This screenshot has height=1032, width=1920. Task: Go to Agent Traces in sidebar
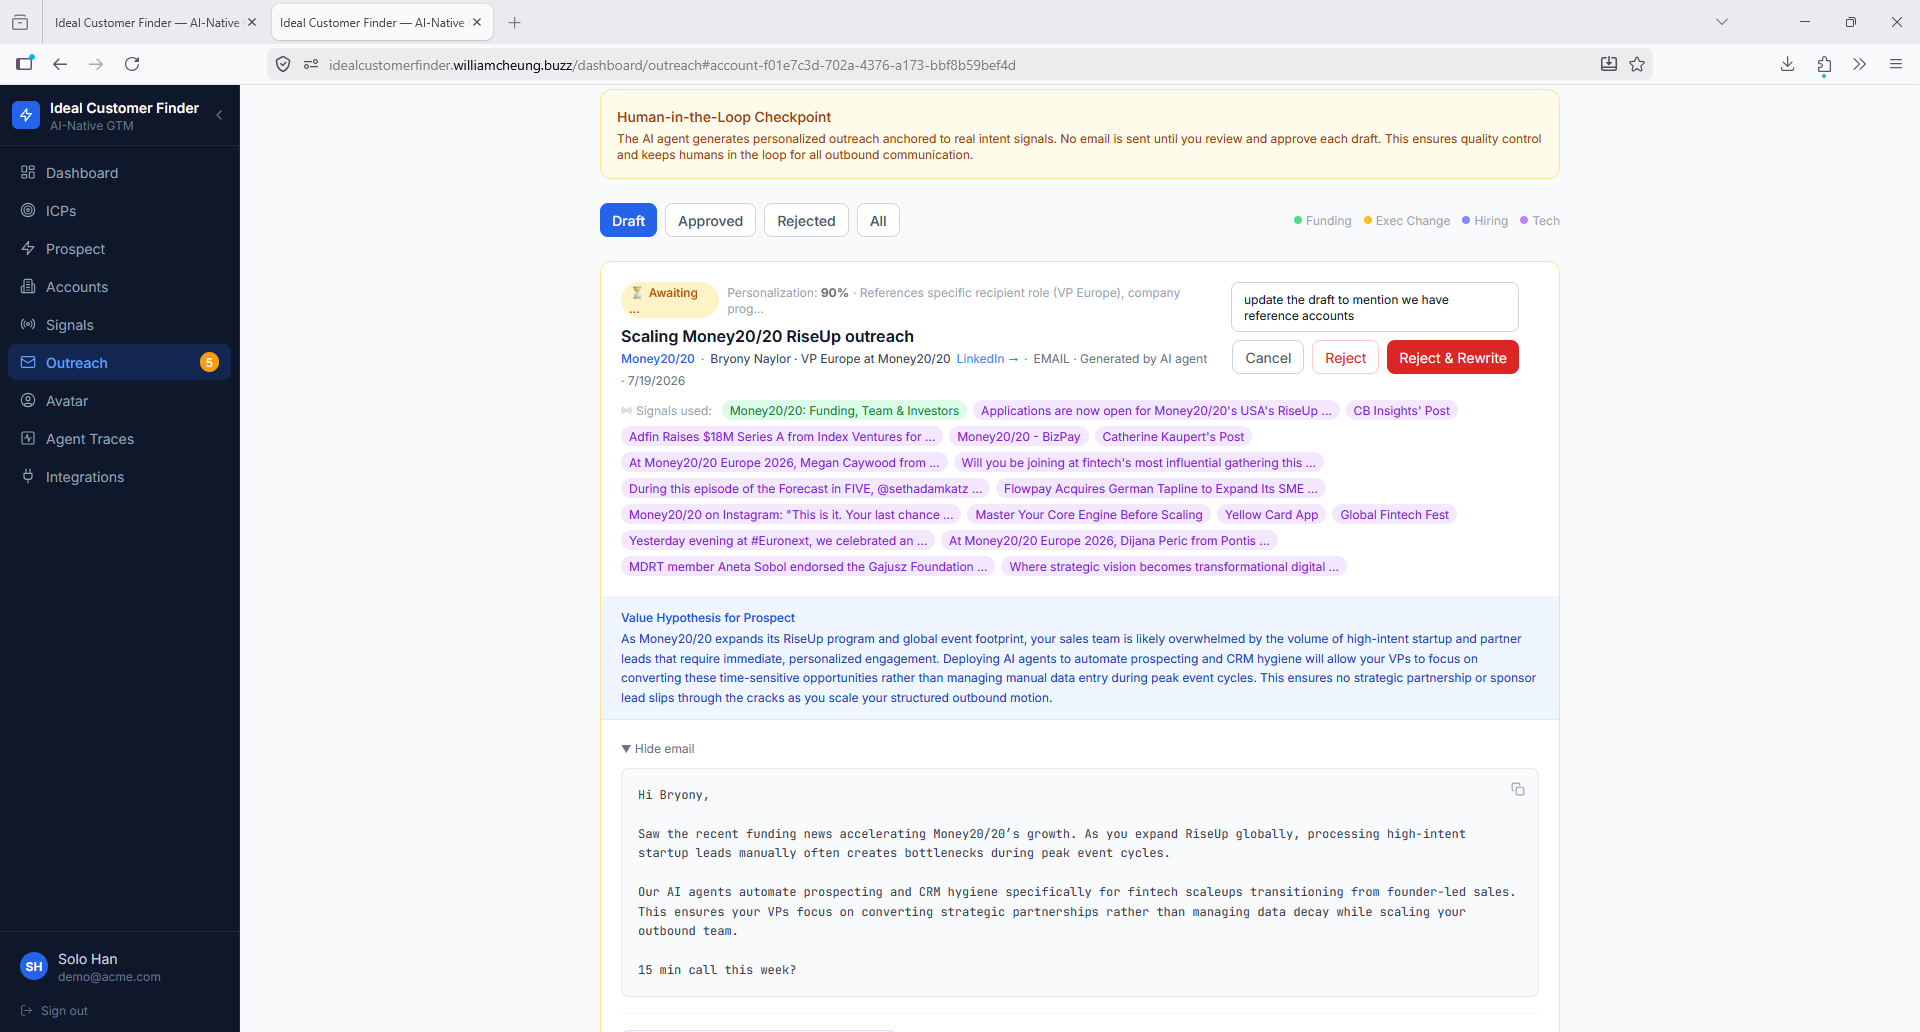pos(119,439)
